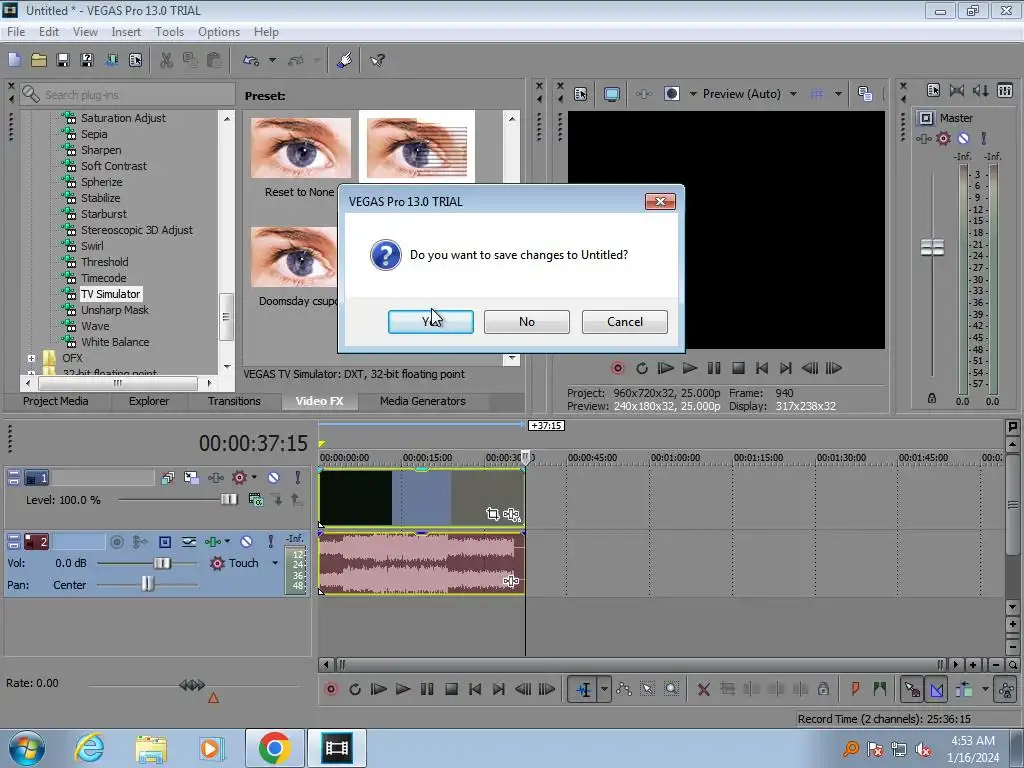Open Track FX dropdown arrow on track 1

[254, 477]
